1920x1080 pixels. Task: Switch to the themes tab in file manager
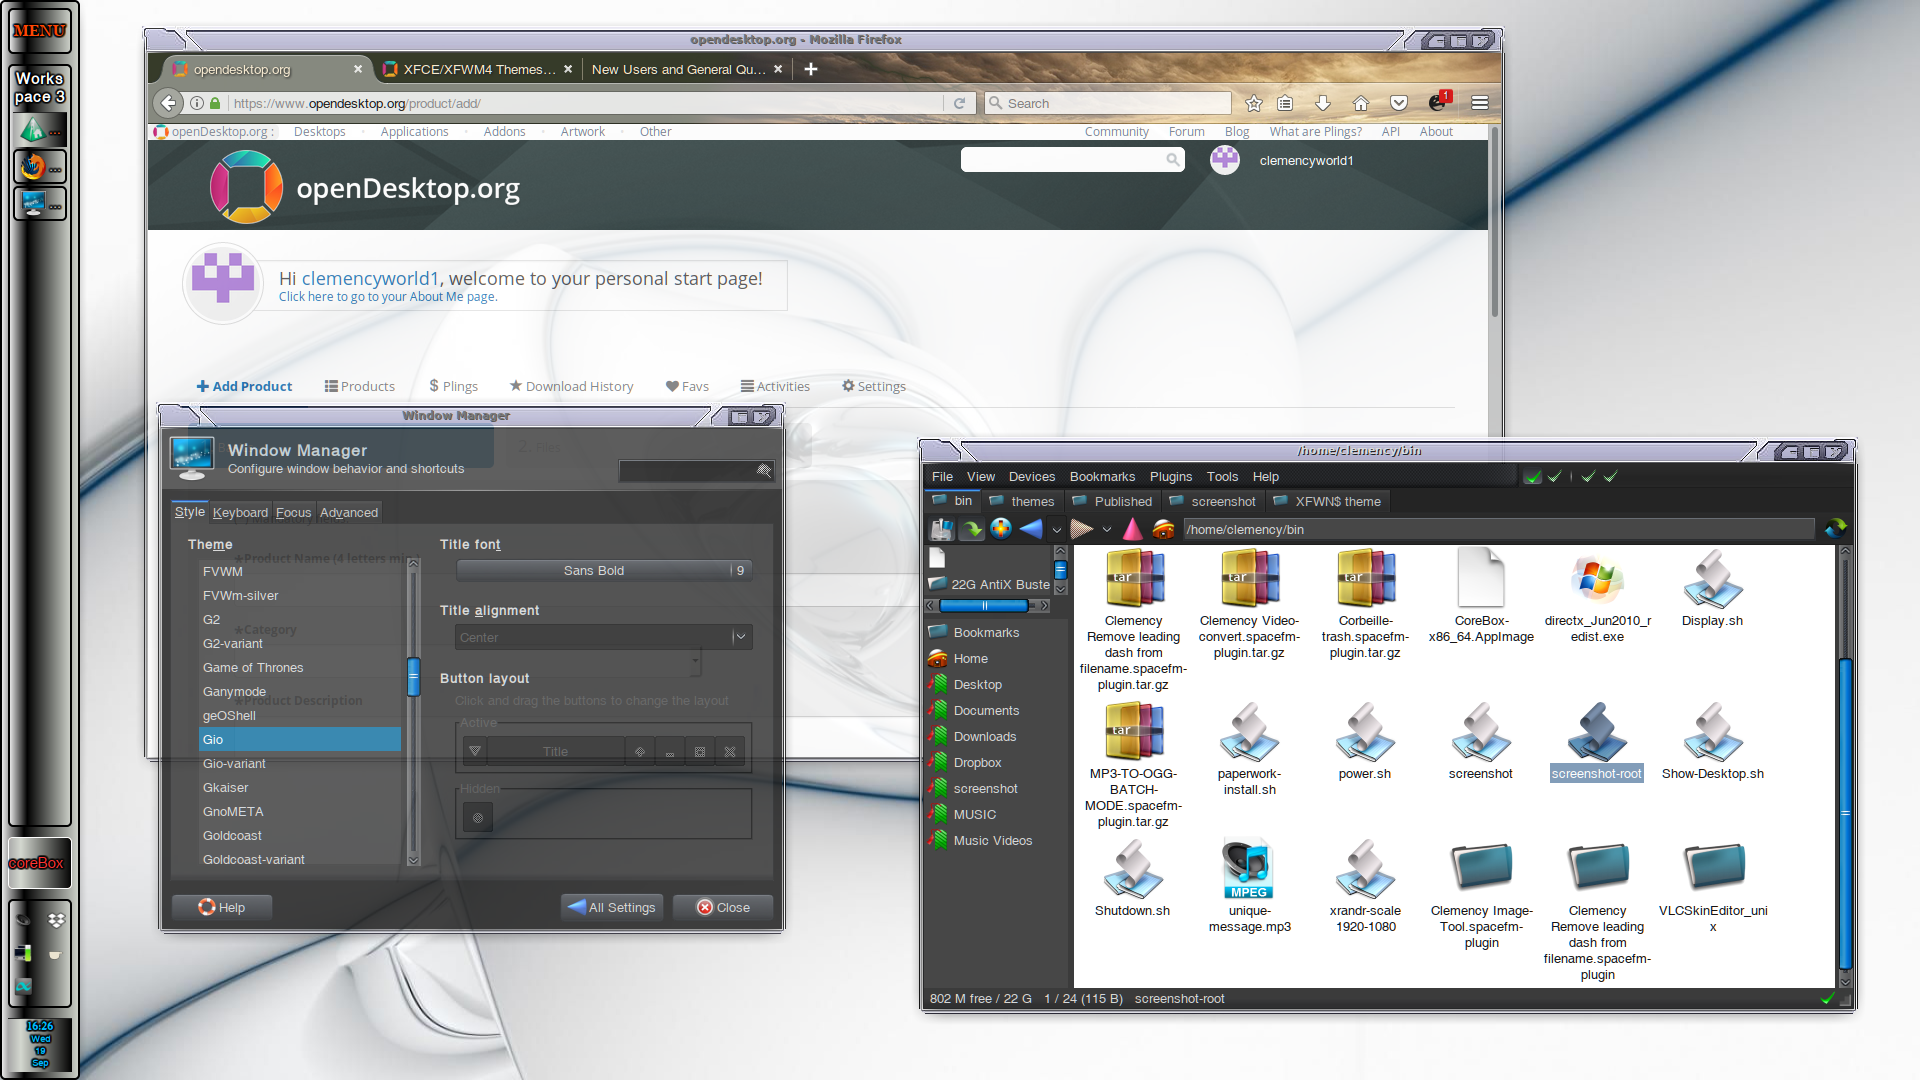click(1022, 501)
